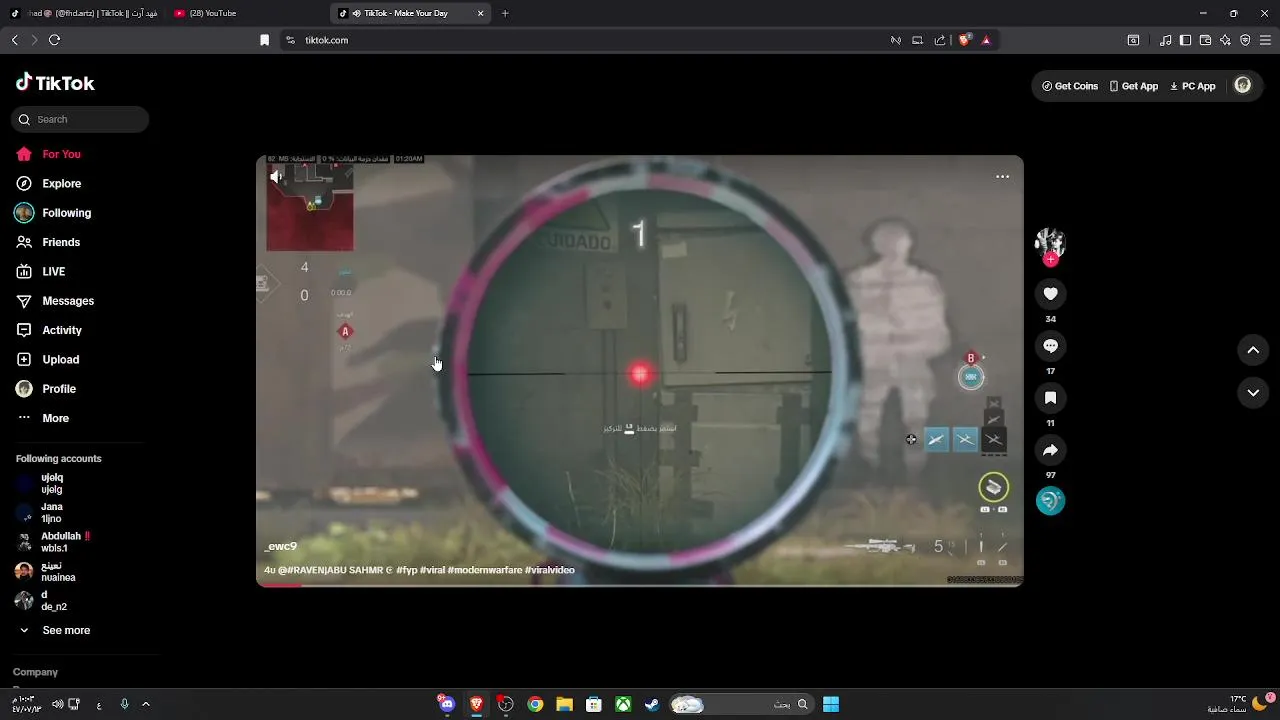Screen dimensions: 1280x720
Task: Open the _ewc9 creator username link
Action: [281, 547]
